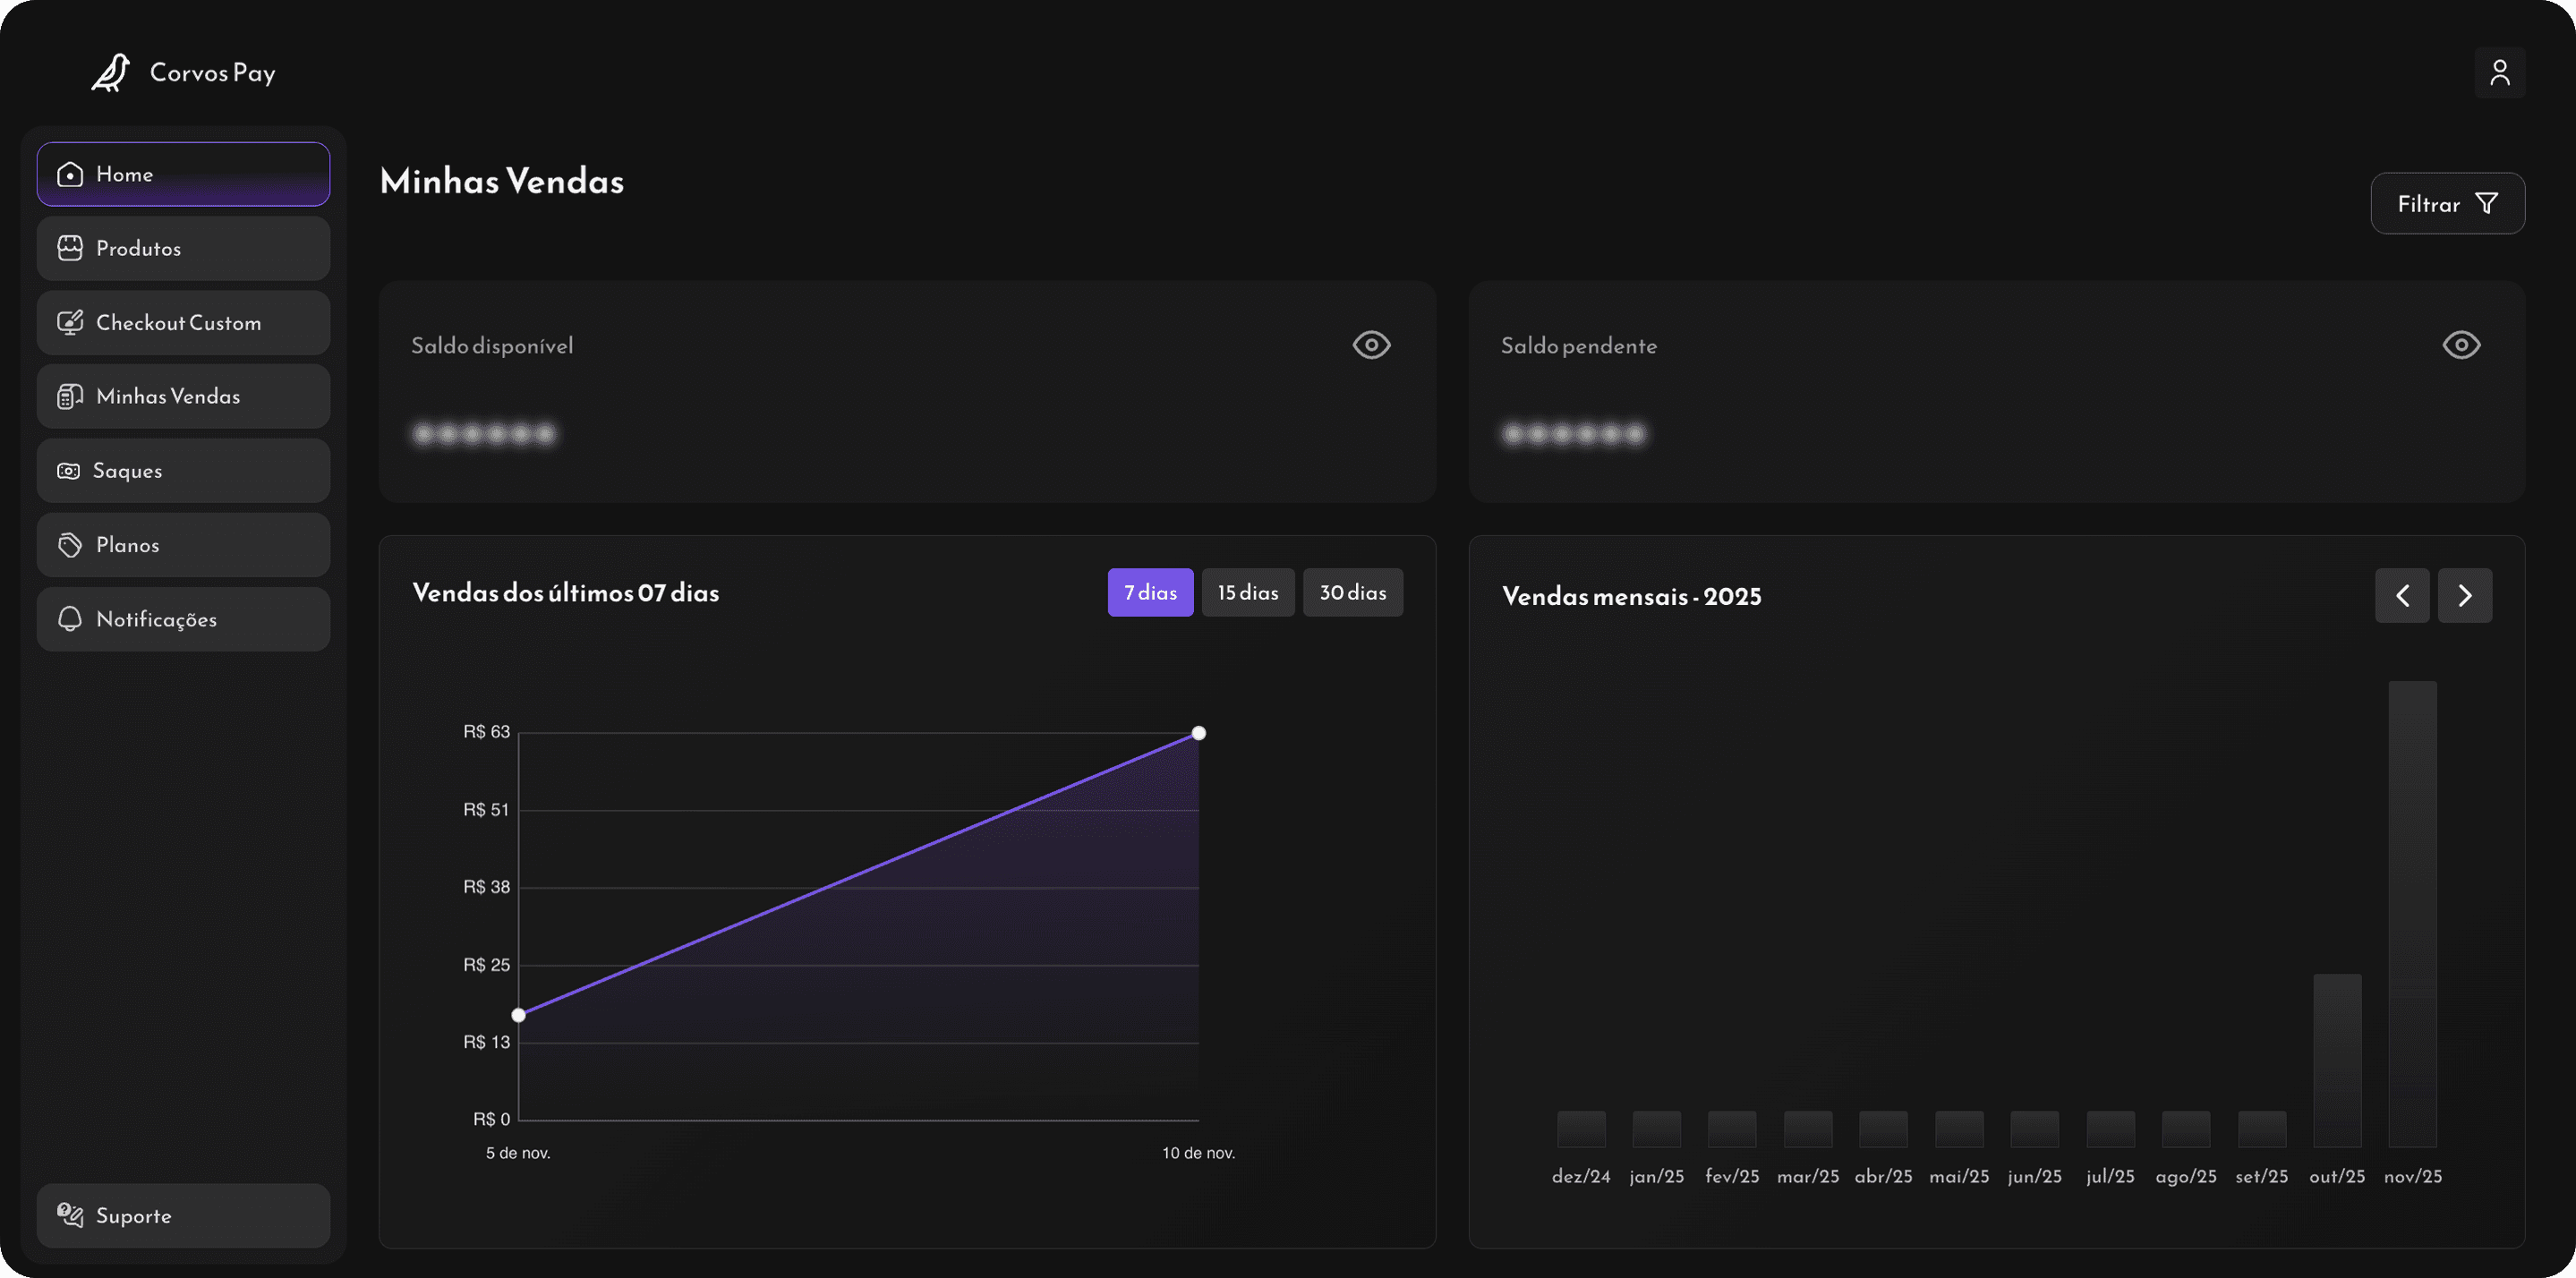
Task: Click the 'fev/25' month label
Action: point(1732,1177)
